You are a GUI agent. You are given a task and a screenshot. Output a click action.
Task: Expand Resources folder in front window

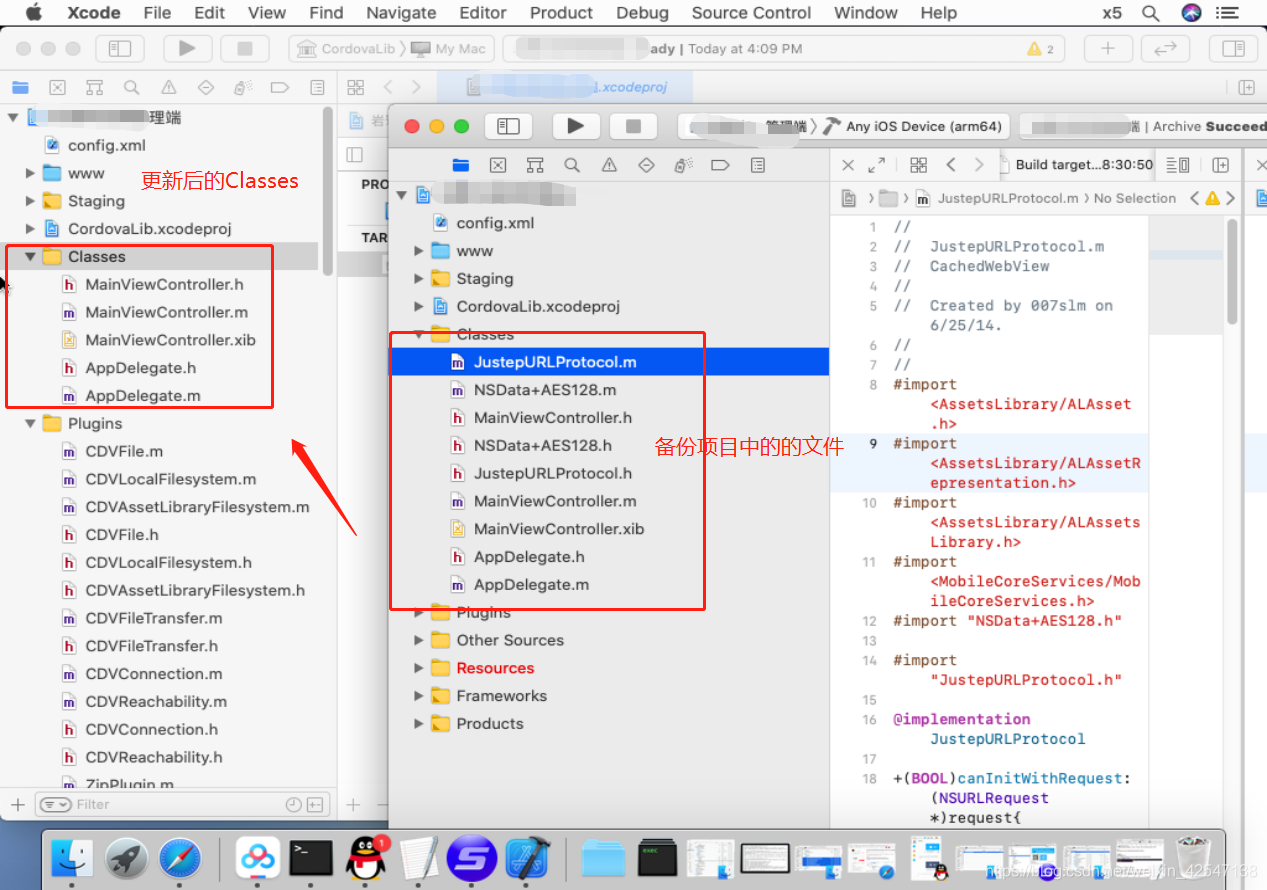coord(419,668)
